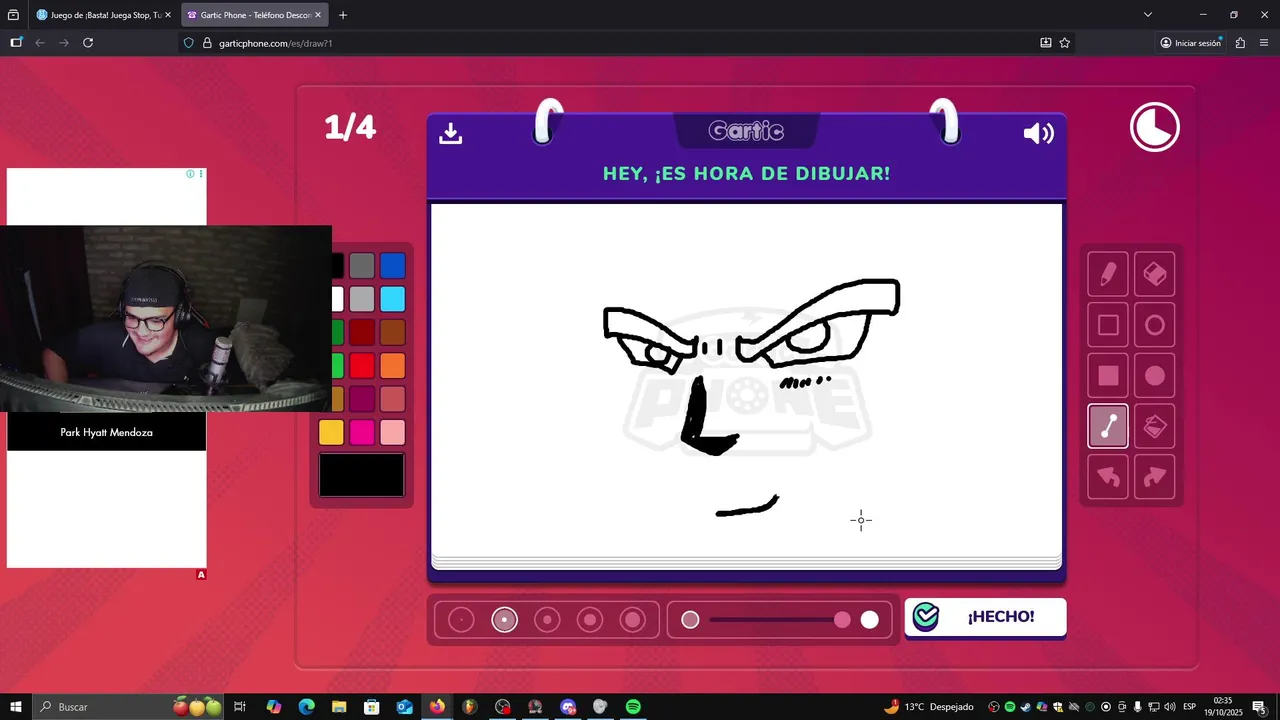Viewport: 1280px width, 720px height.
Task: Open the 13°C Despejado weather widget
Action: point(928,707)
